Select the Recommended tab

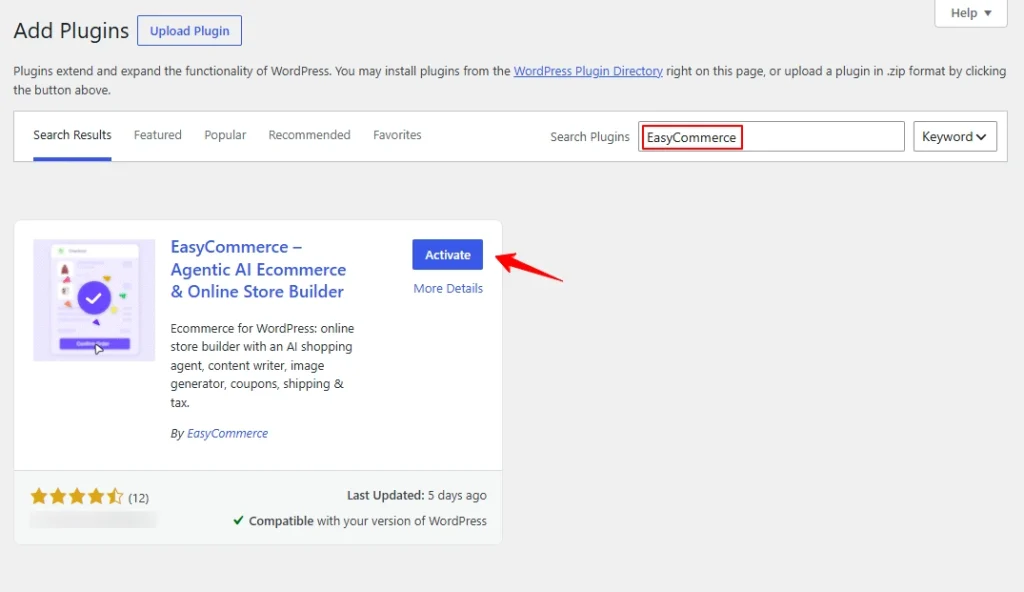(309, 135)
